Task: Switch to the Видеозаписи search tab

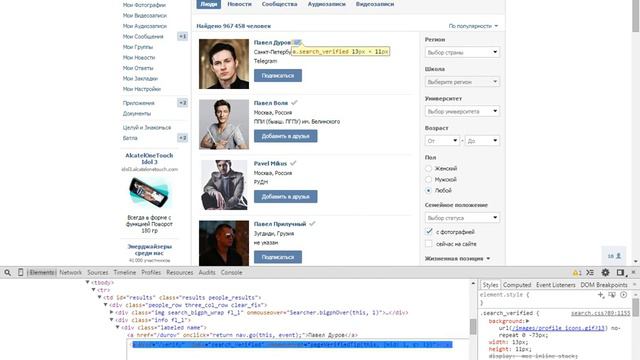Action: pyautogui.click(x=375, y=4)
